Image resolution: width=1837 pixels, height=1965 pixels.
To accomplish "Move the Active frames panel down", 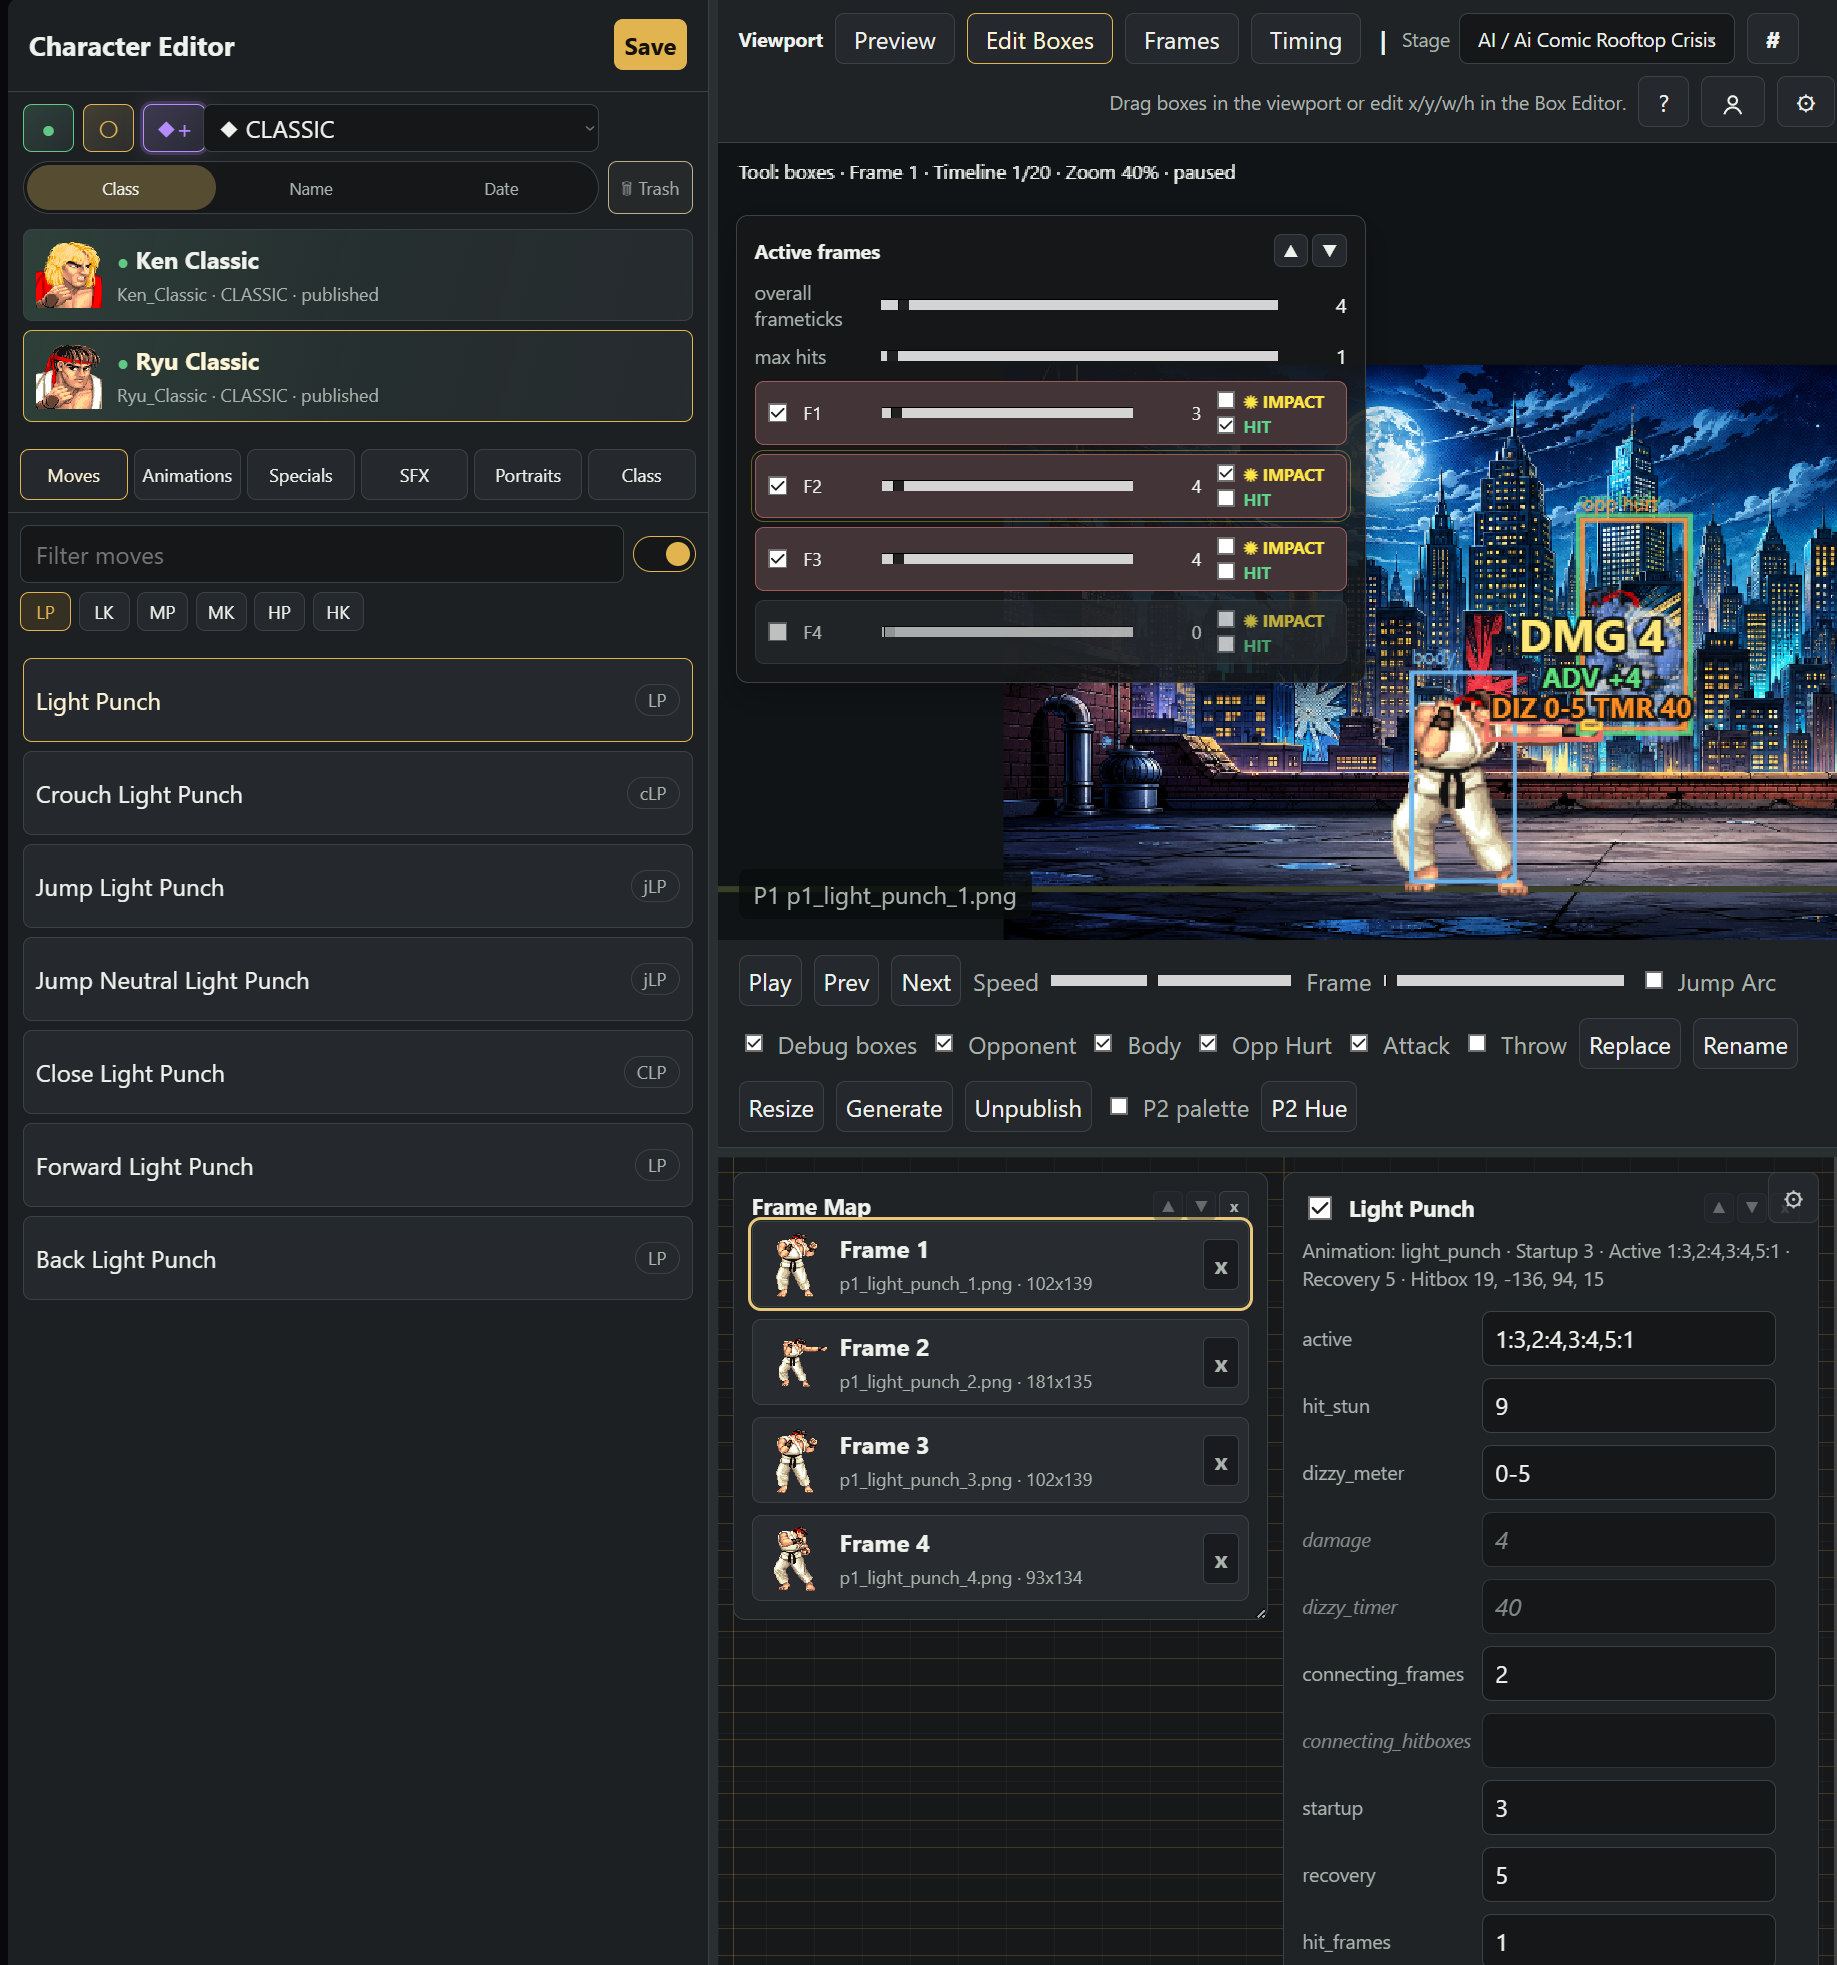I will pyautogui.click(x=1329, y=251).
